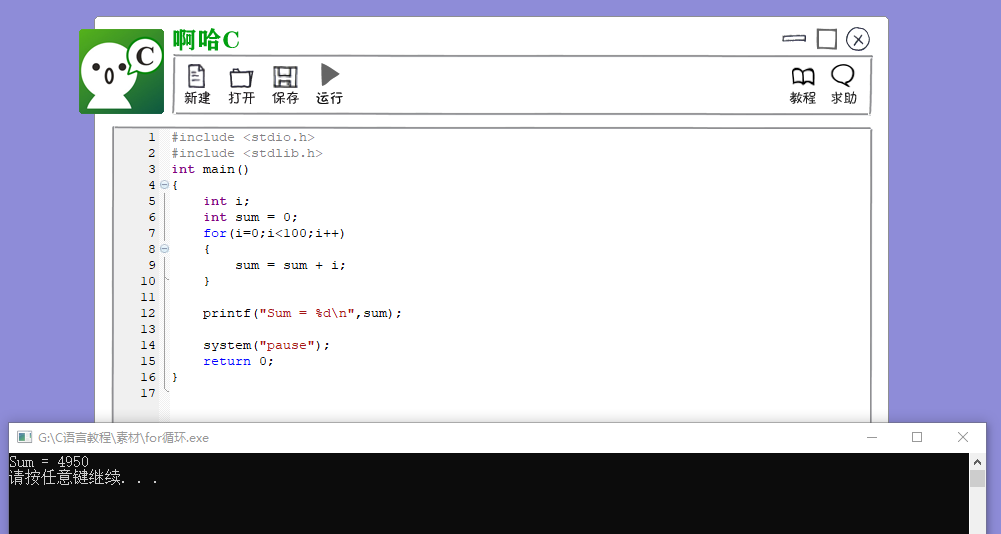The height and width of the screenshot is (534, 1001).
Task: Click the 'int sum = 0;' line
Action: tap(250, 217)
